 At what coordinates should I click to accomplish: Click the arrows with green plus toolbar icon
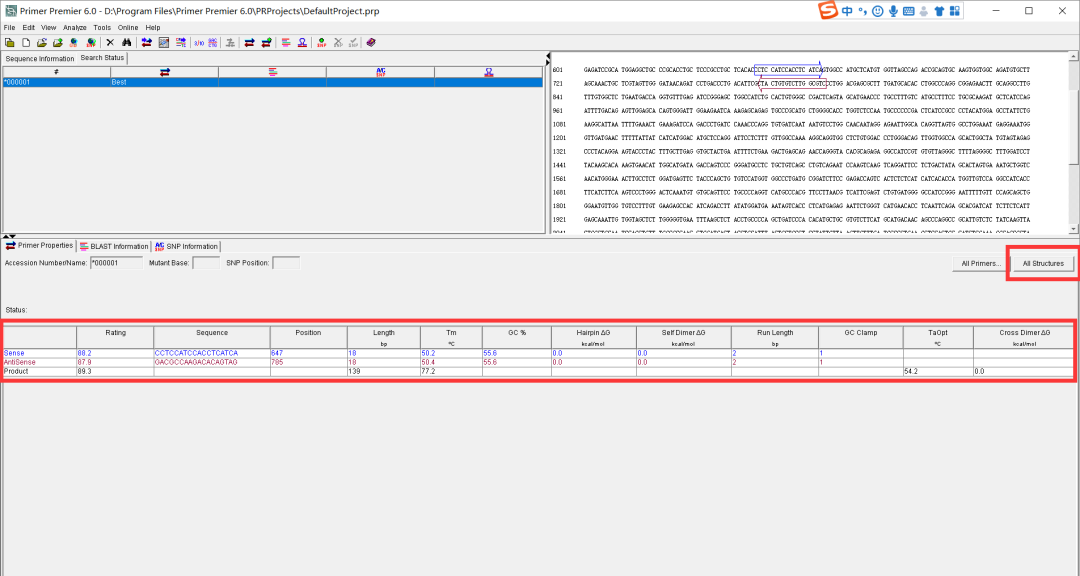coord(267,43)
